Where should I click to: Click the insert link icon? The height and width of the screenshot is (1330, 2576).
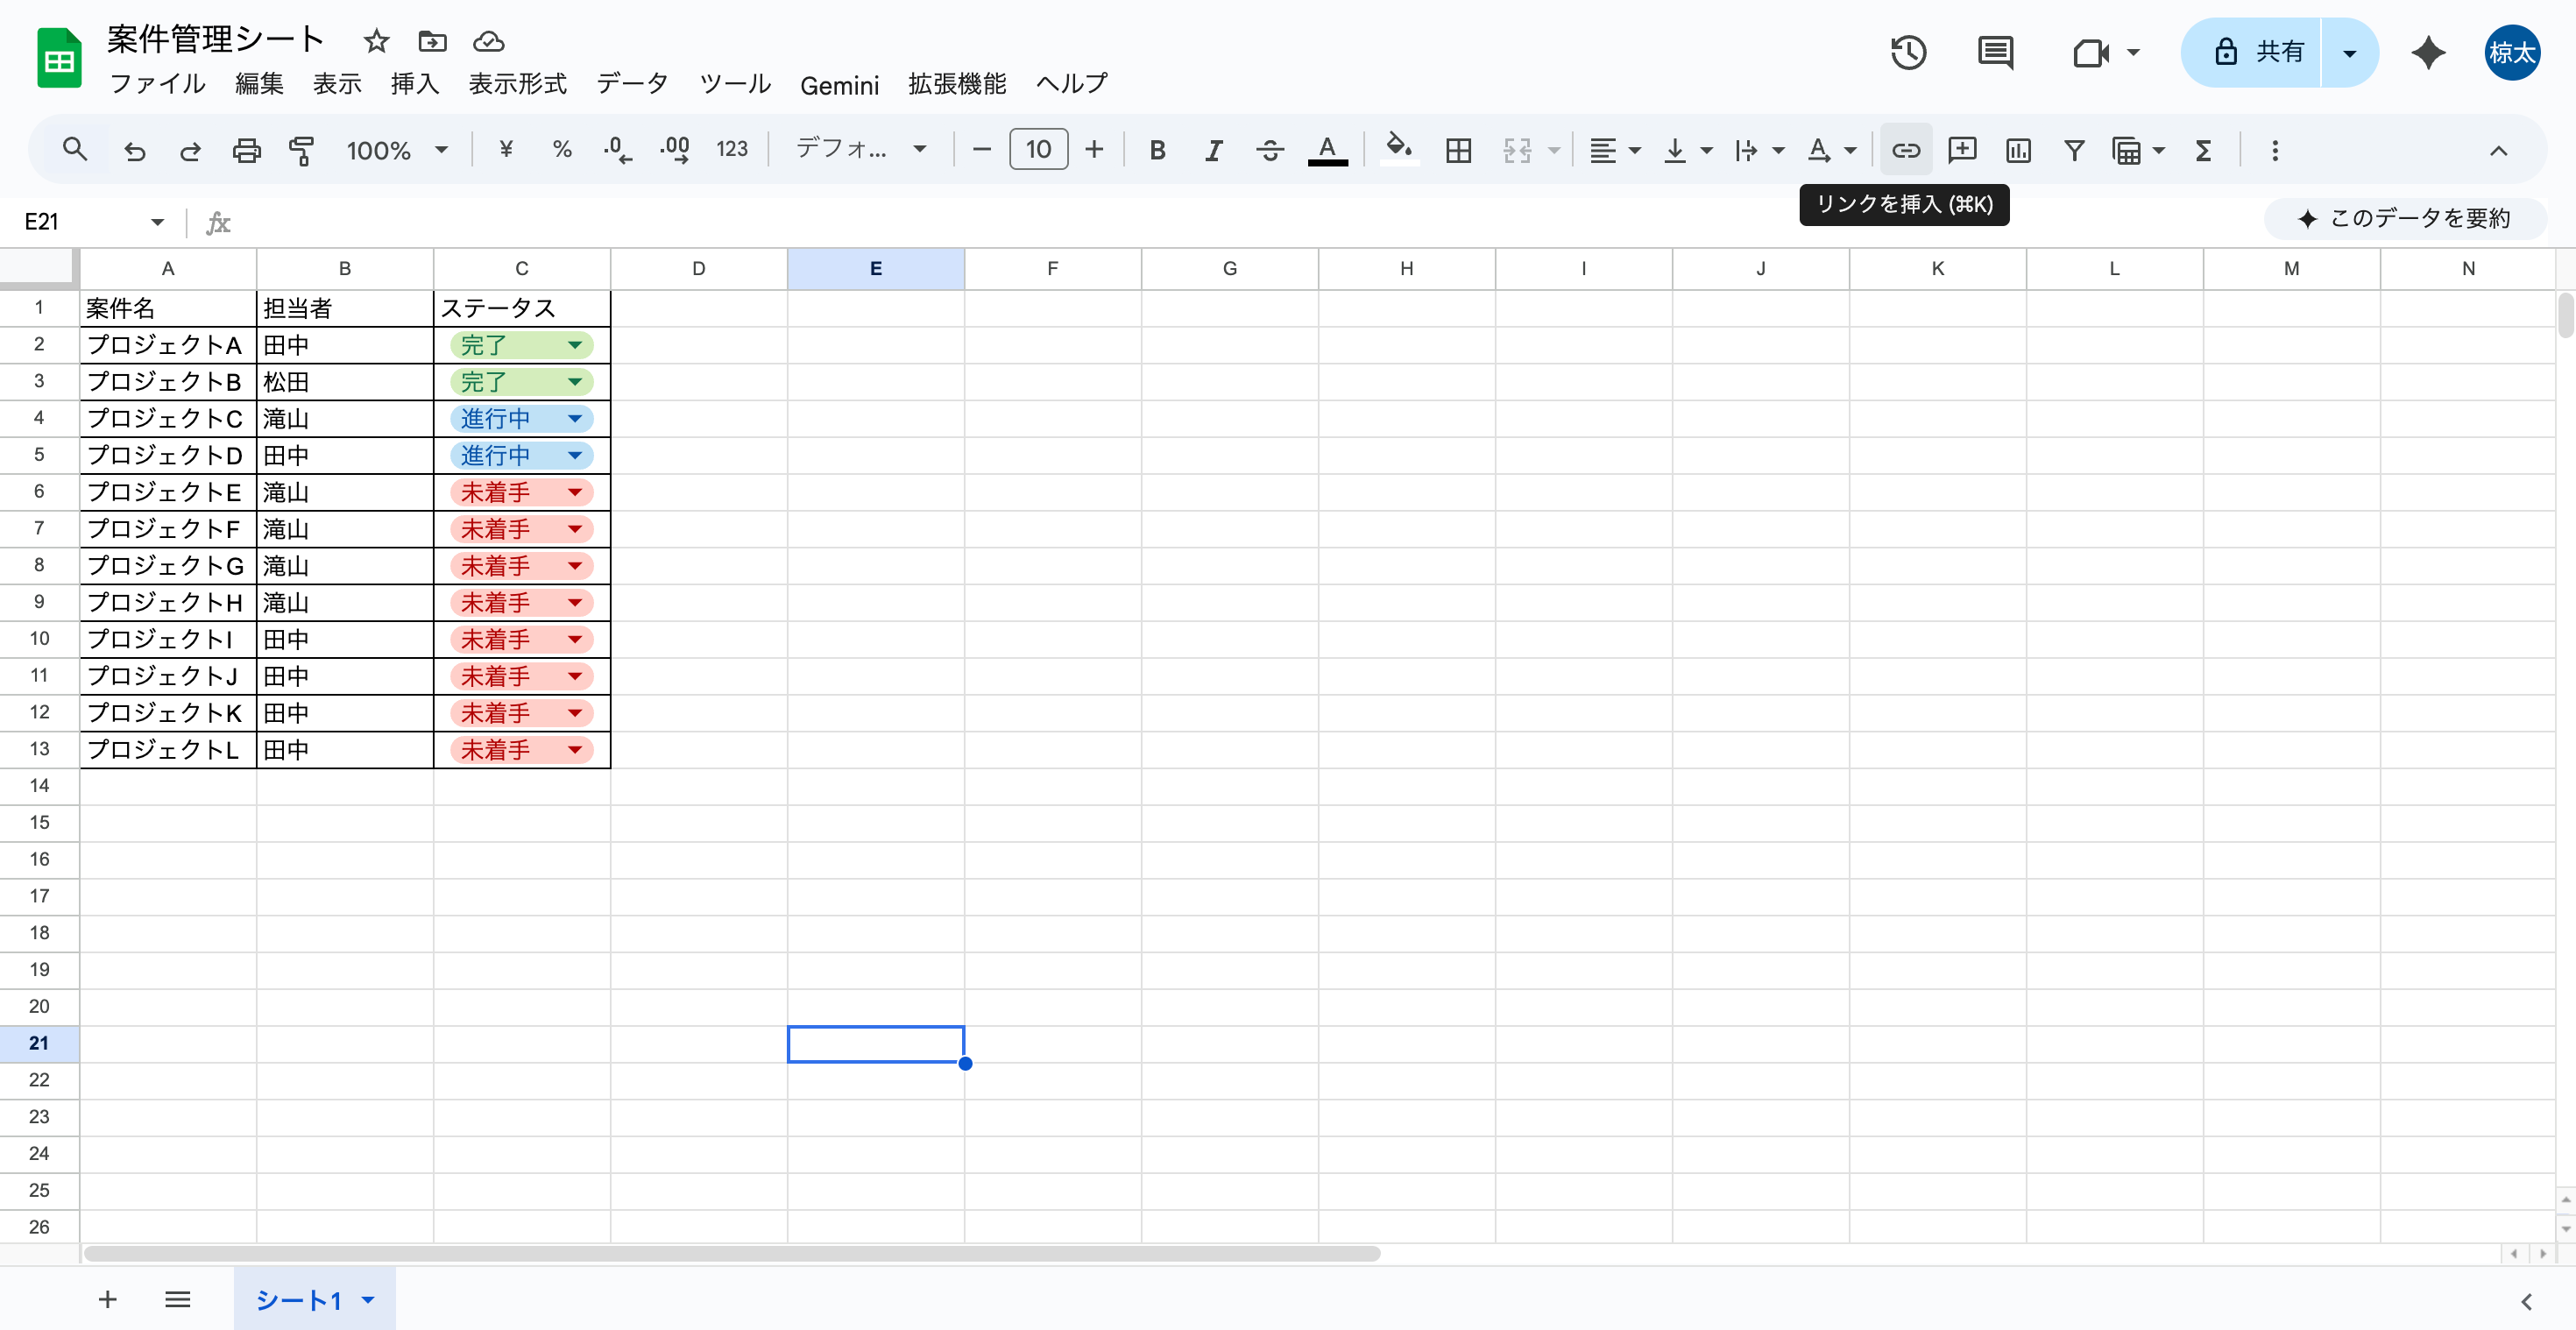click(x=1905, y=150)
